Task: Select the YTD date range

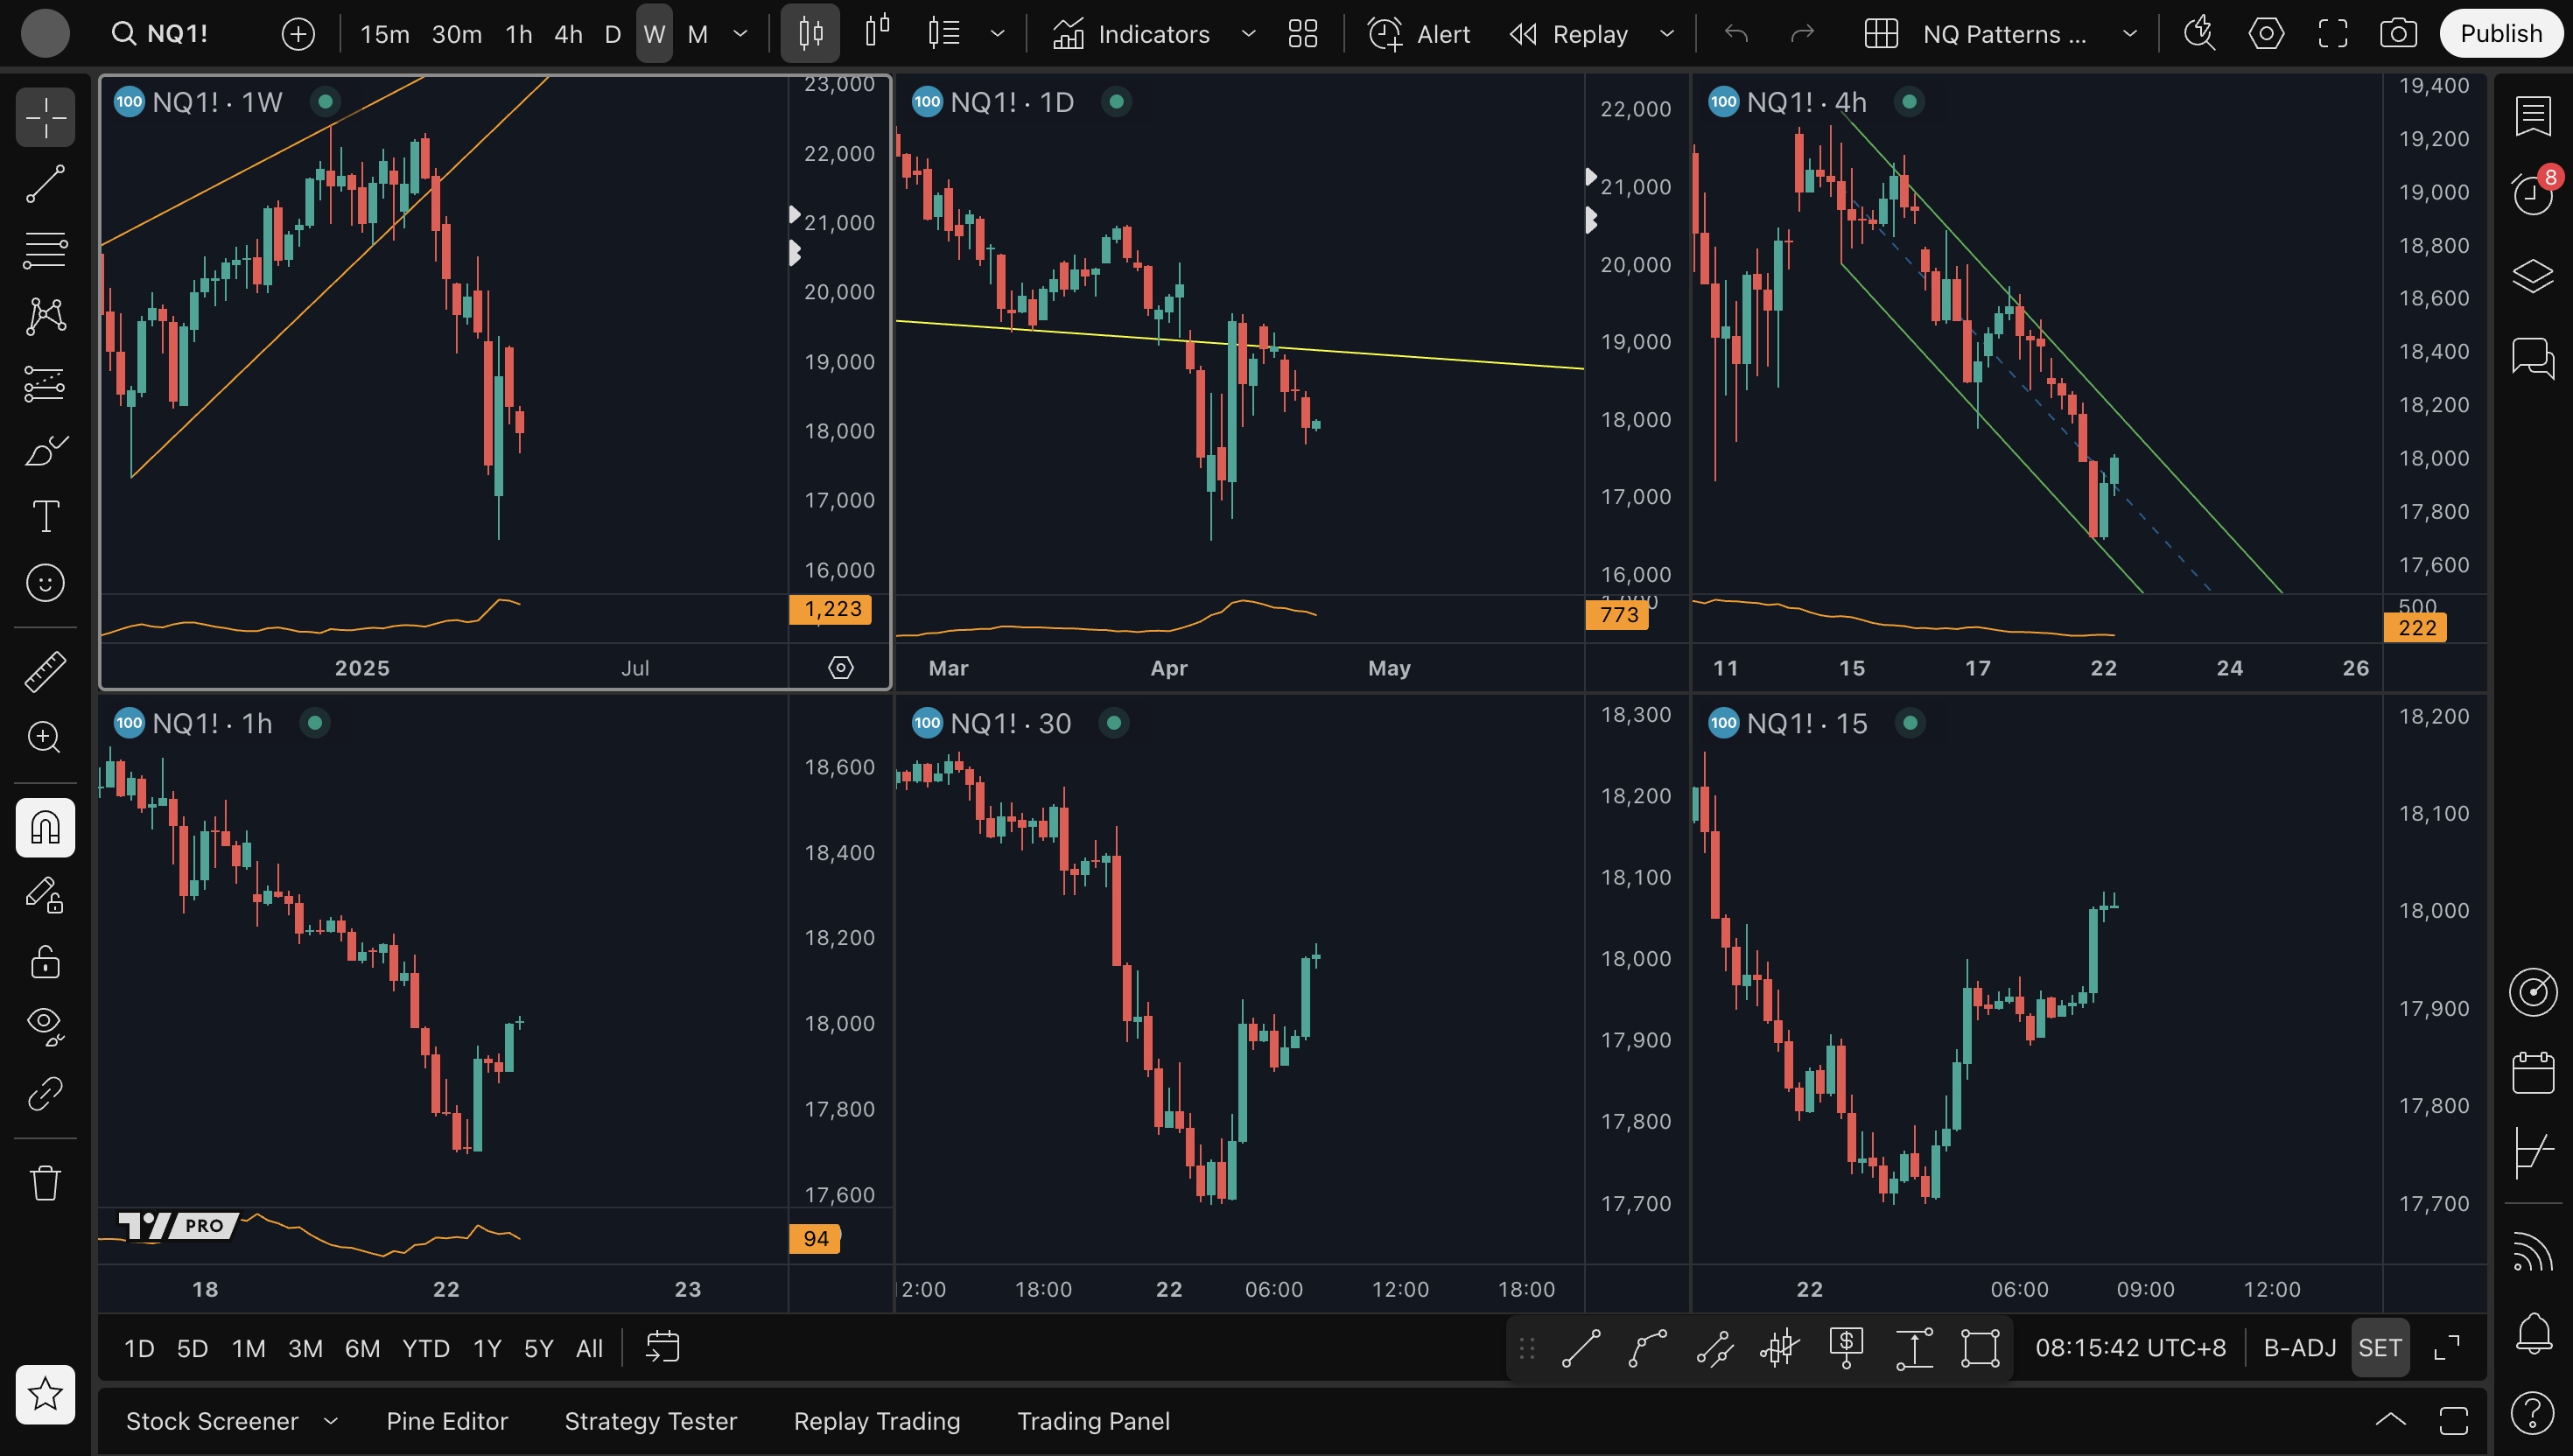Action: pyautogui.click(x=425, y=1348)
